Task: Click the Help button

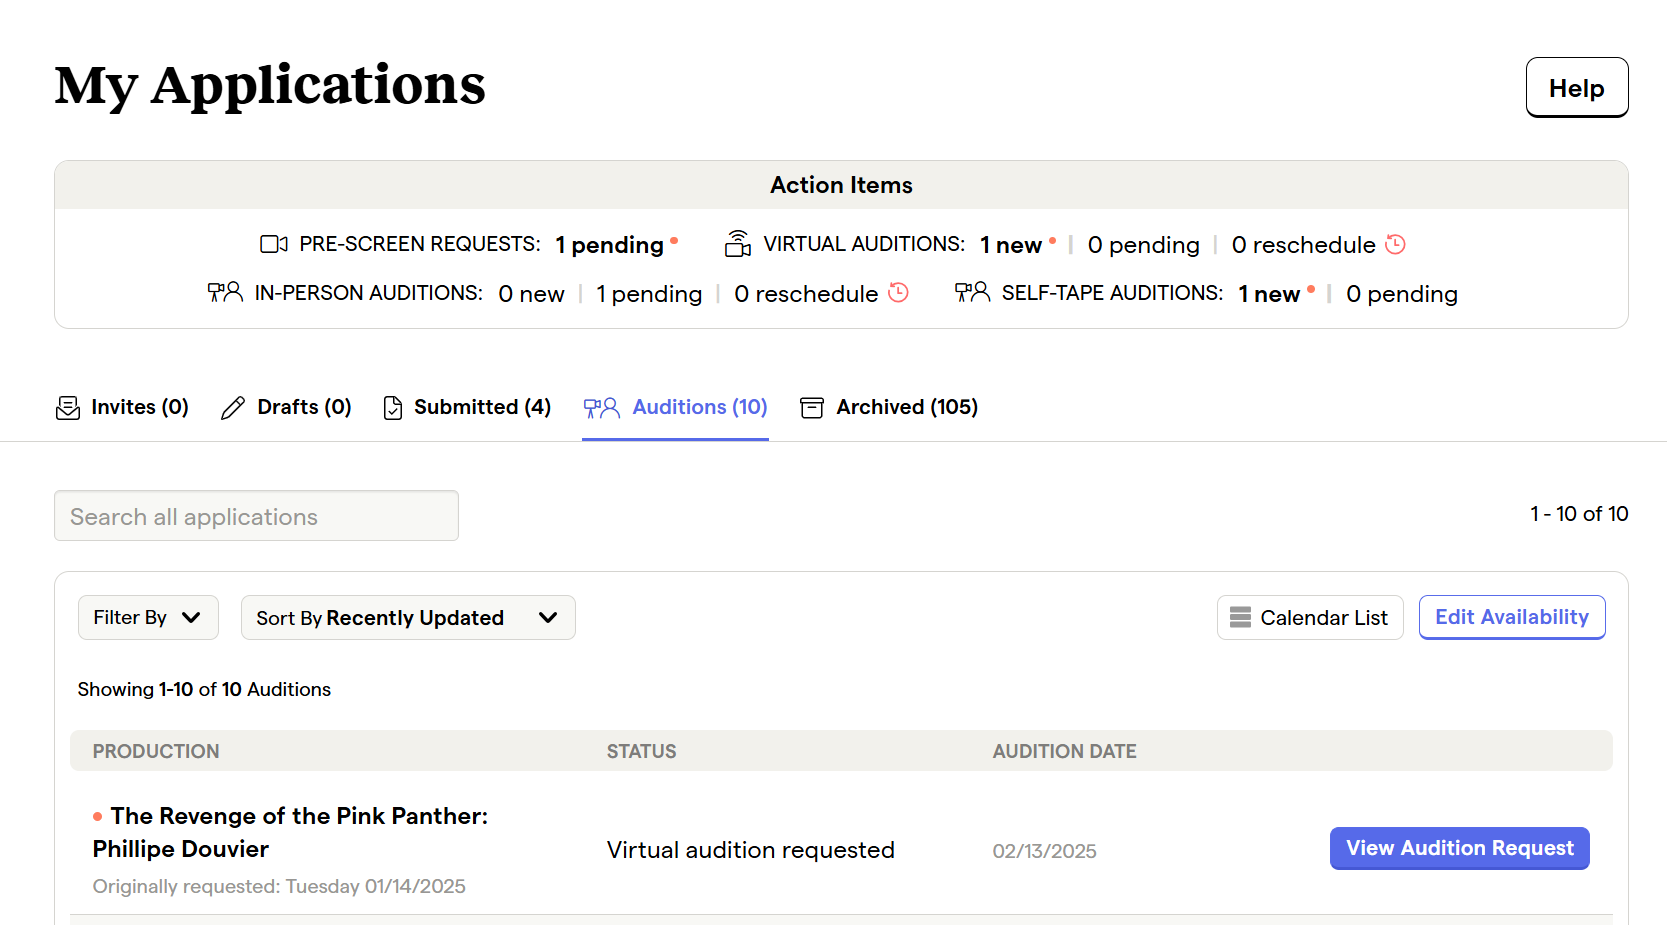Action: tap(1577, 88)
